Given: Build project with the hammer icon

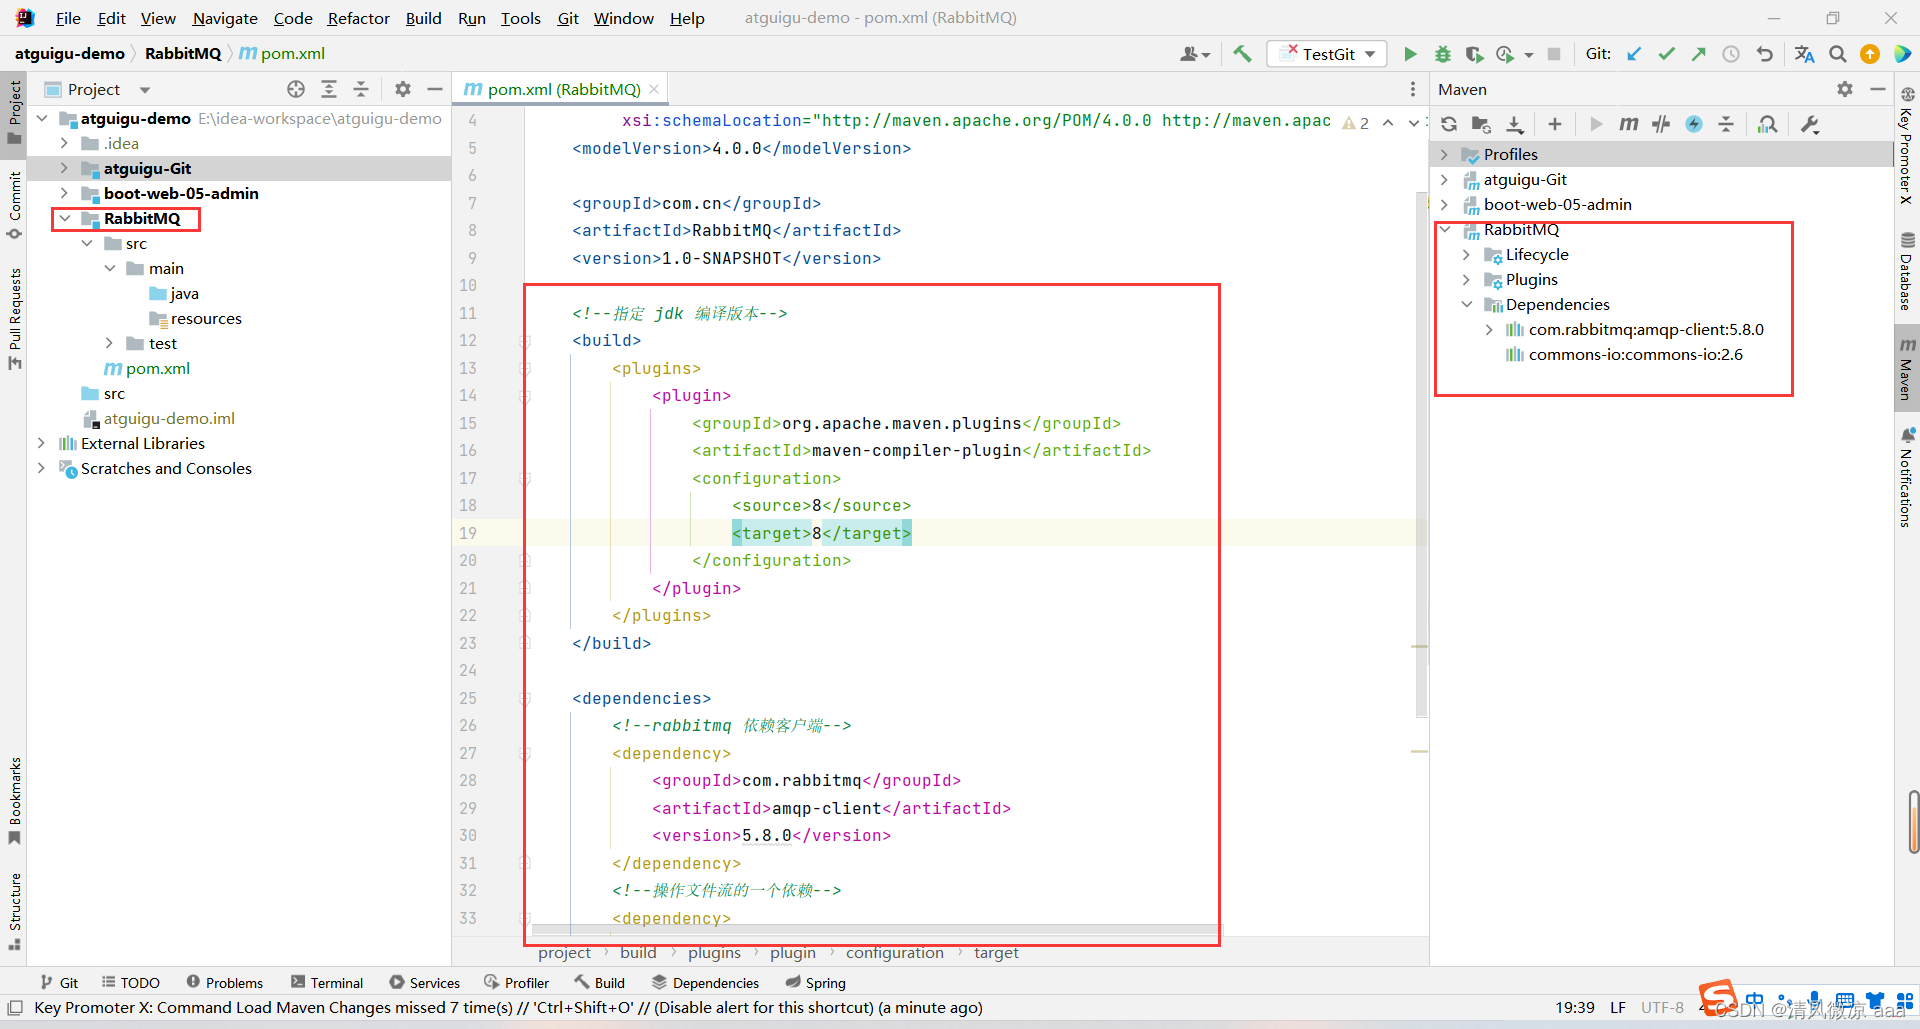Looking at the screenshot, I should click(x=1242, y=54).
